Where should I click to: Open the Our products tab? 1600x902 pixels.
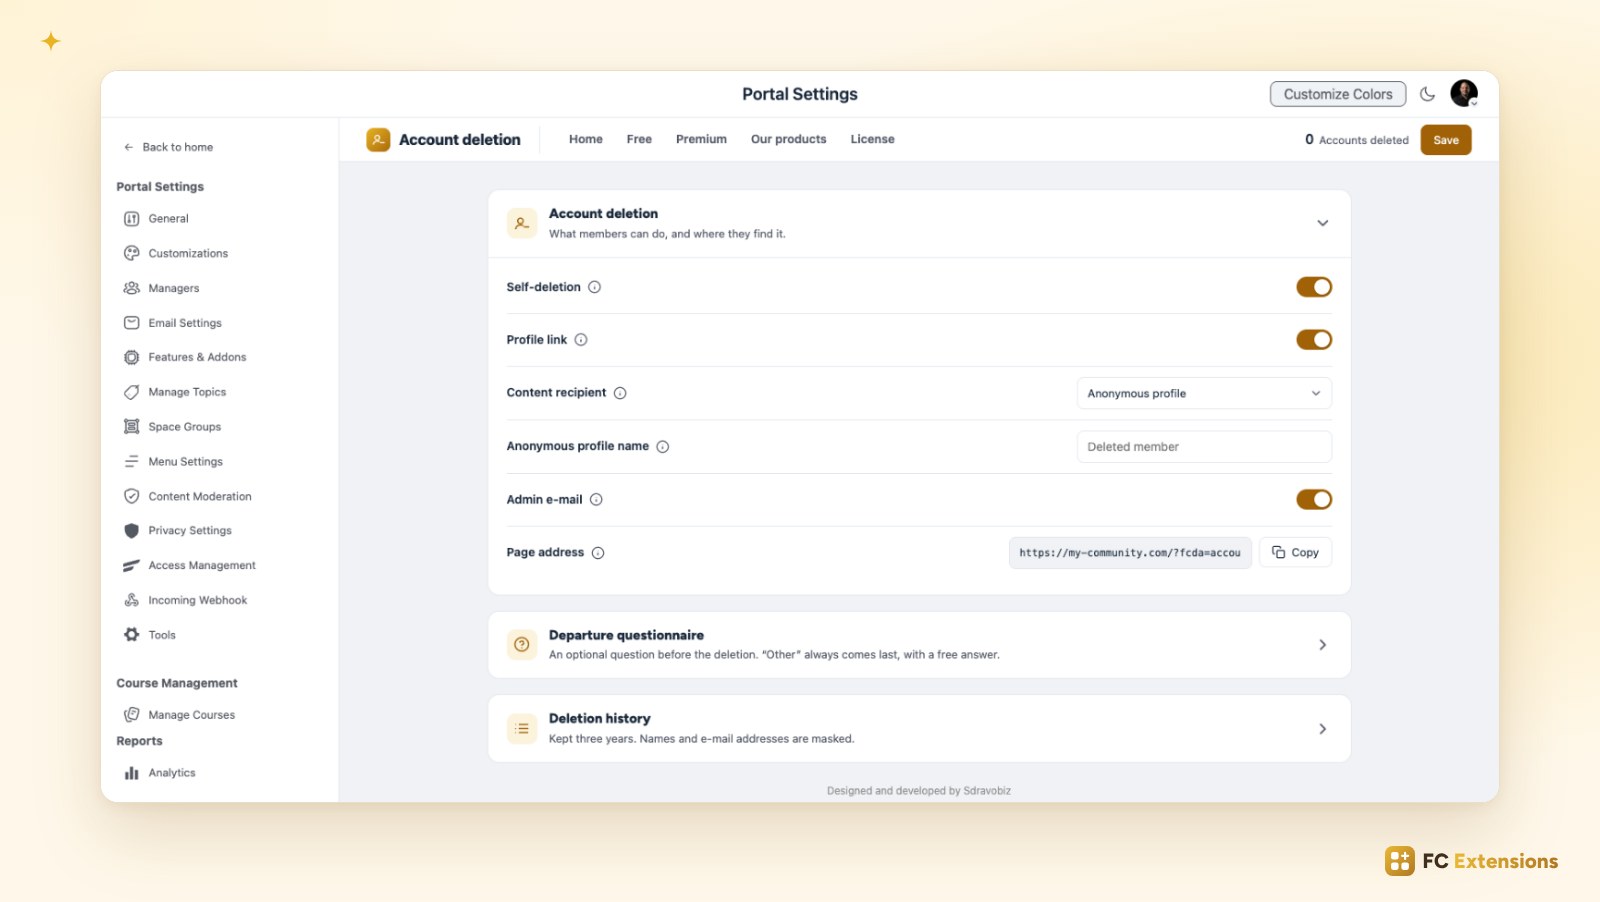(x=789, y=139)
